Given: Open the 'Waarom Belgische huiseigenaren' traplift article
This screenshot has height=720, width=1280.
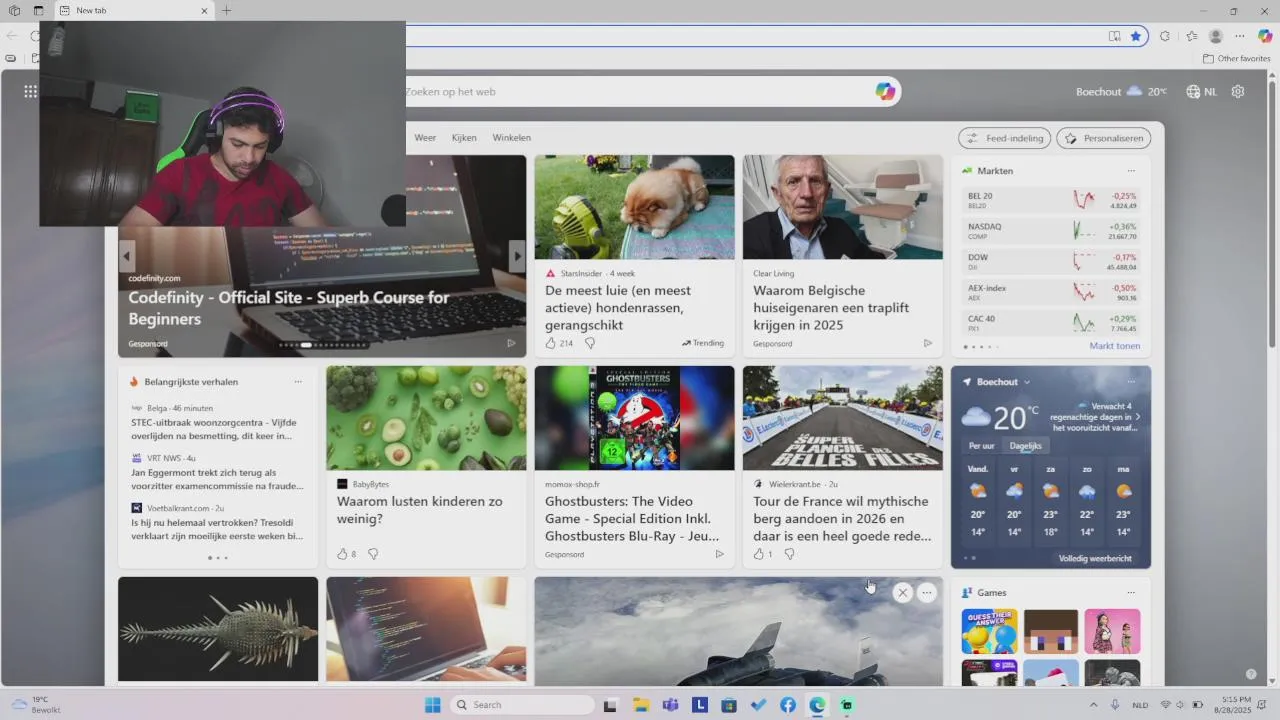Looking at the screenshot, I should pyautogui.click(x=842, y=256).
